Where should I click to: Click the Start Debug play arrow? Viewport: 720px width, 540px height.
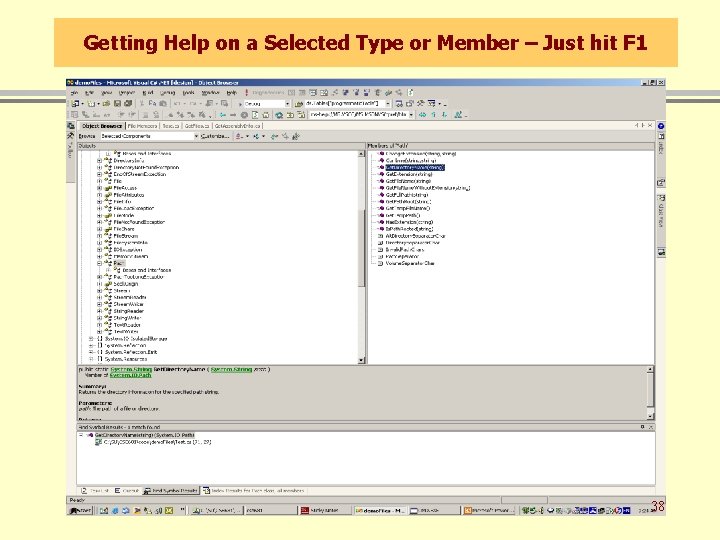click(240, 104)
